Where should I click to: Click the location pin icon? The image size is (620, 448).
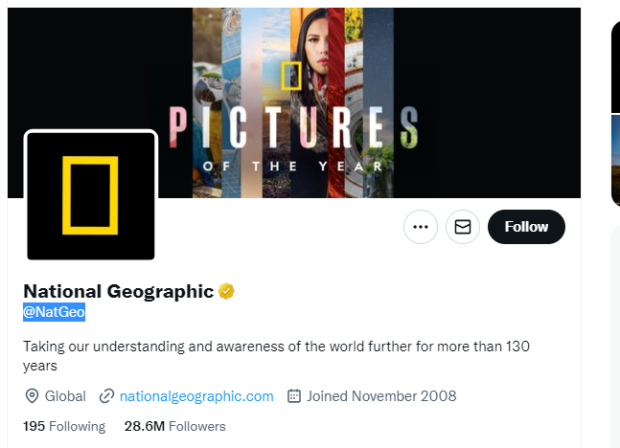[31, 396]
